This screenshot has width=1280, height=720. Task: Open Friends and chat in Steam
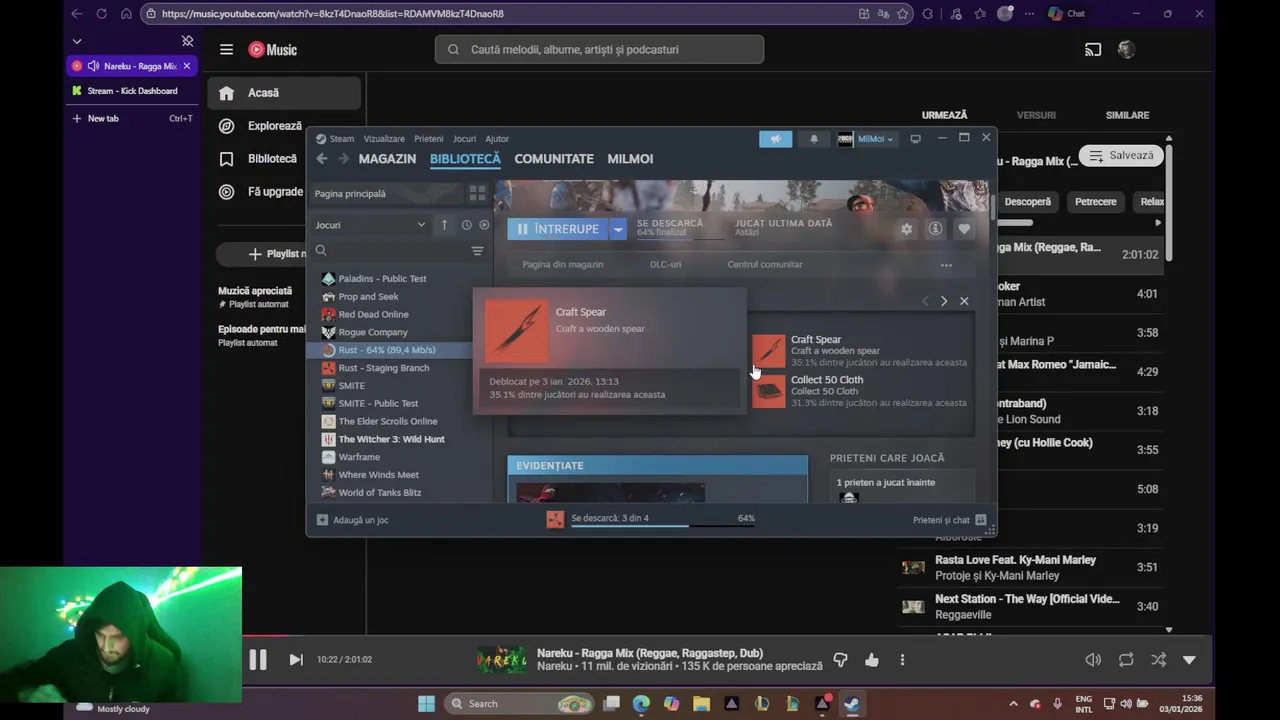[949, 520]
